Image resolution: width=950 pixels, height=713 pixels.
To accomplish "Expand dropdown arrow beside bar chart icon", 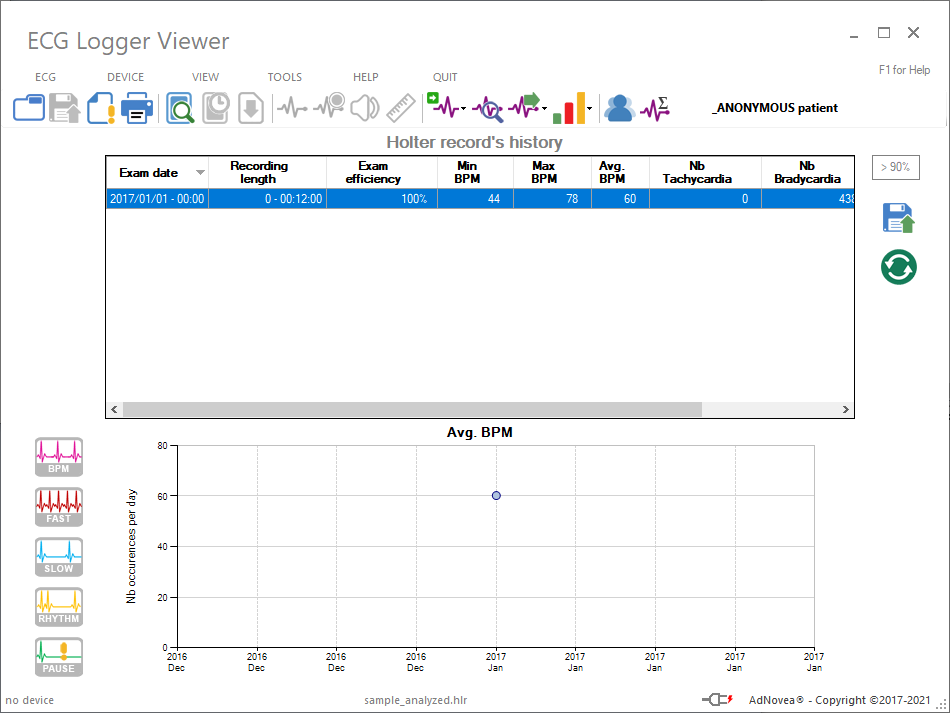I will (x=589, y=109).
